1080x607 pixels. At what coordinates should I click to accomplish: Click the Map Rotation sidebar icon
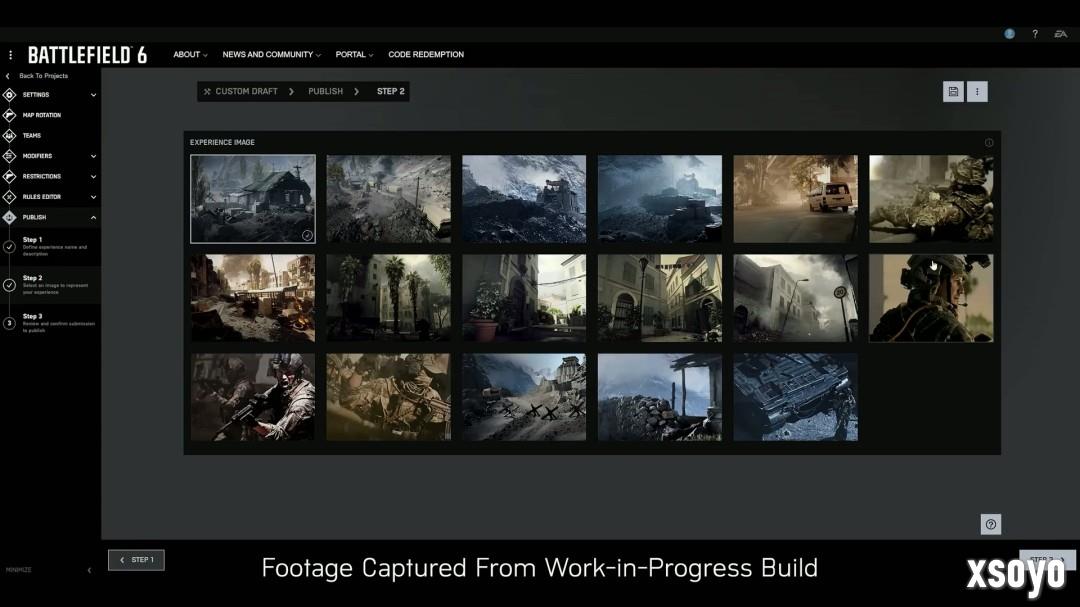(10, 115)
